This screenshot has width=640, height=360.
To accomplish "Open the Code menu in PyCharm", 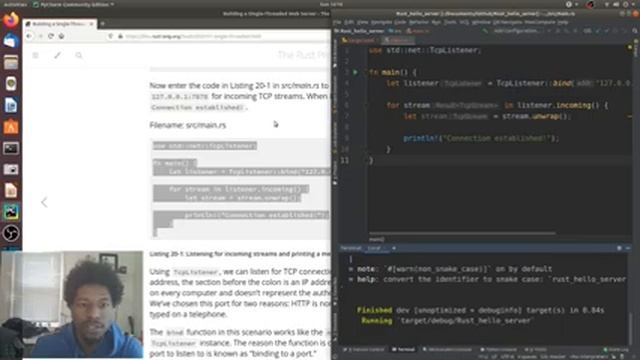I will click(x=400, y=22).
